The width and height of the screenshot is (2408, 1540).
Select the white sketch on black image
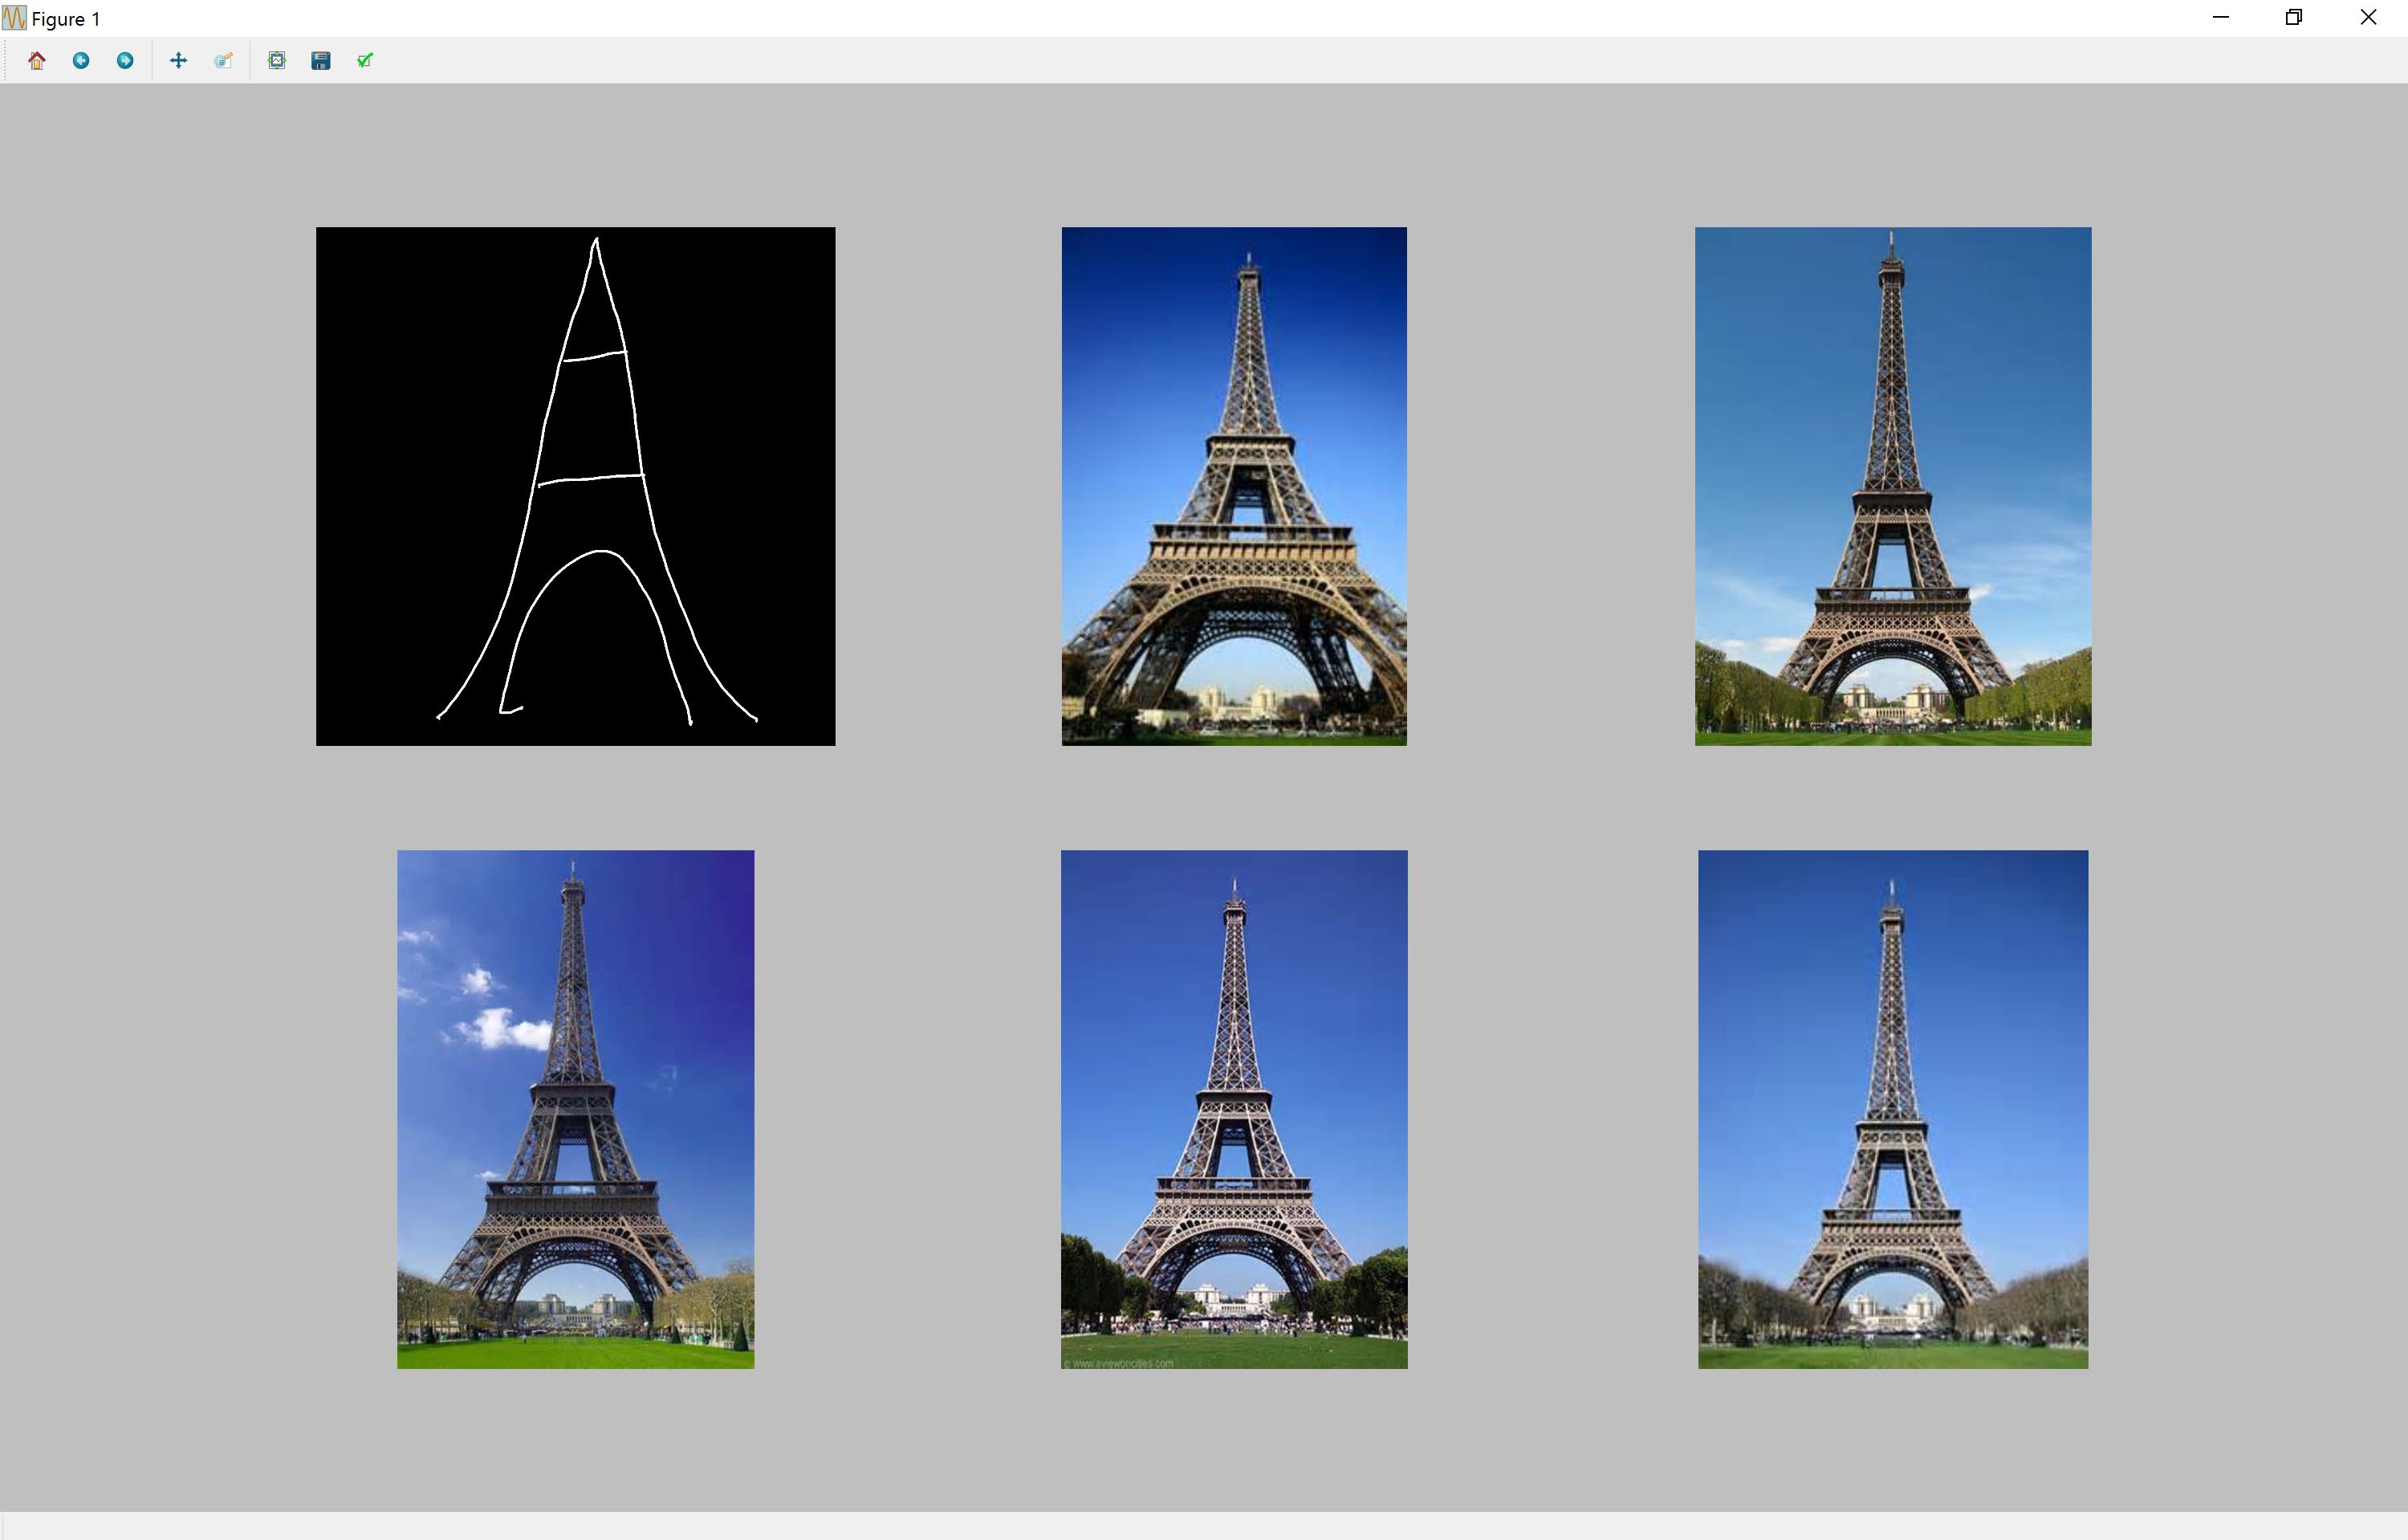tap(575, 486)
